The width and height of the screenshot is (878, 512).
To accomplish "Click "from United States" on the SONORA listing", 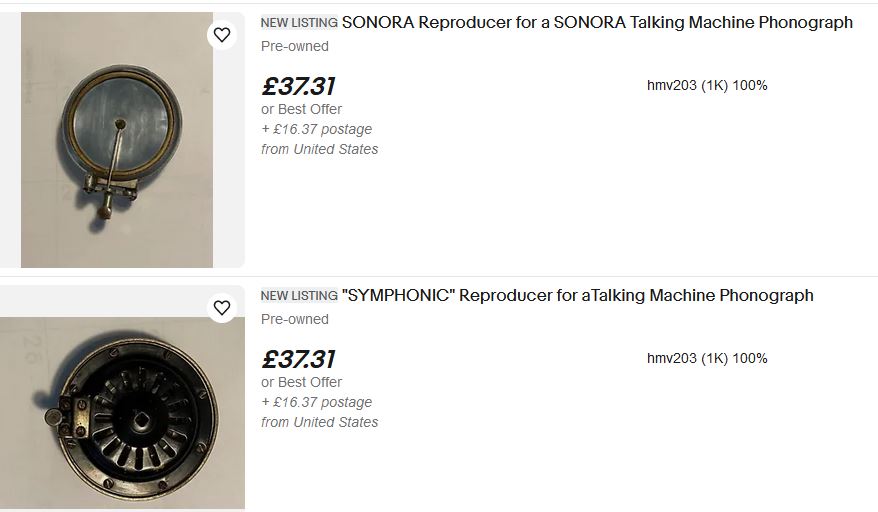I will click(x=320, y=149).
